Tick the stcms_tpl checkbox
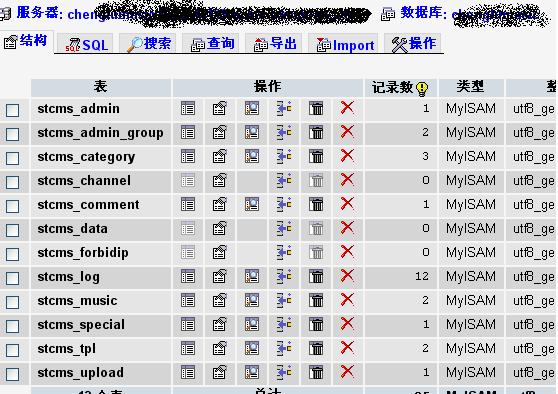Image resolution: width=558 pixels, height=394 pixels. [x=12, y=350]
